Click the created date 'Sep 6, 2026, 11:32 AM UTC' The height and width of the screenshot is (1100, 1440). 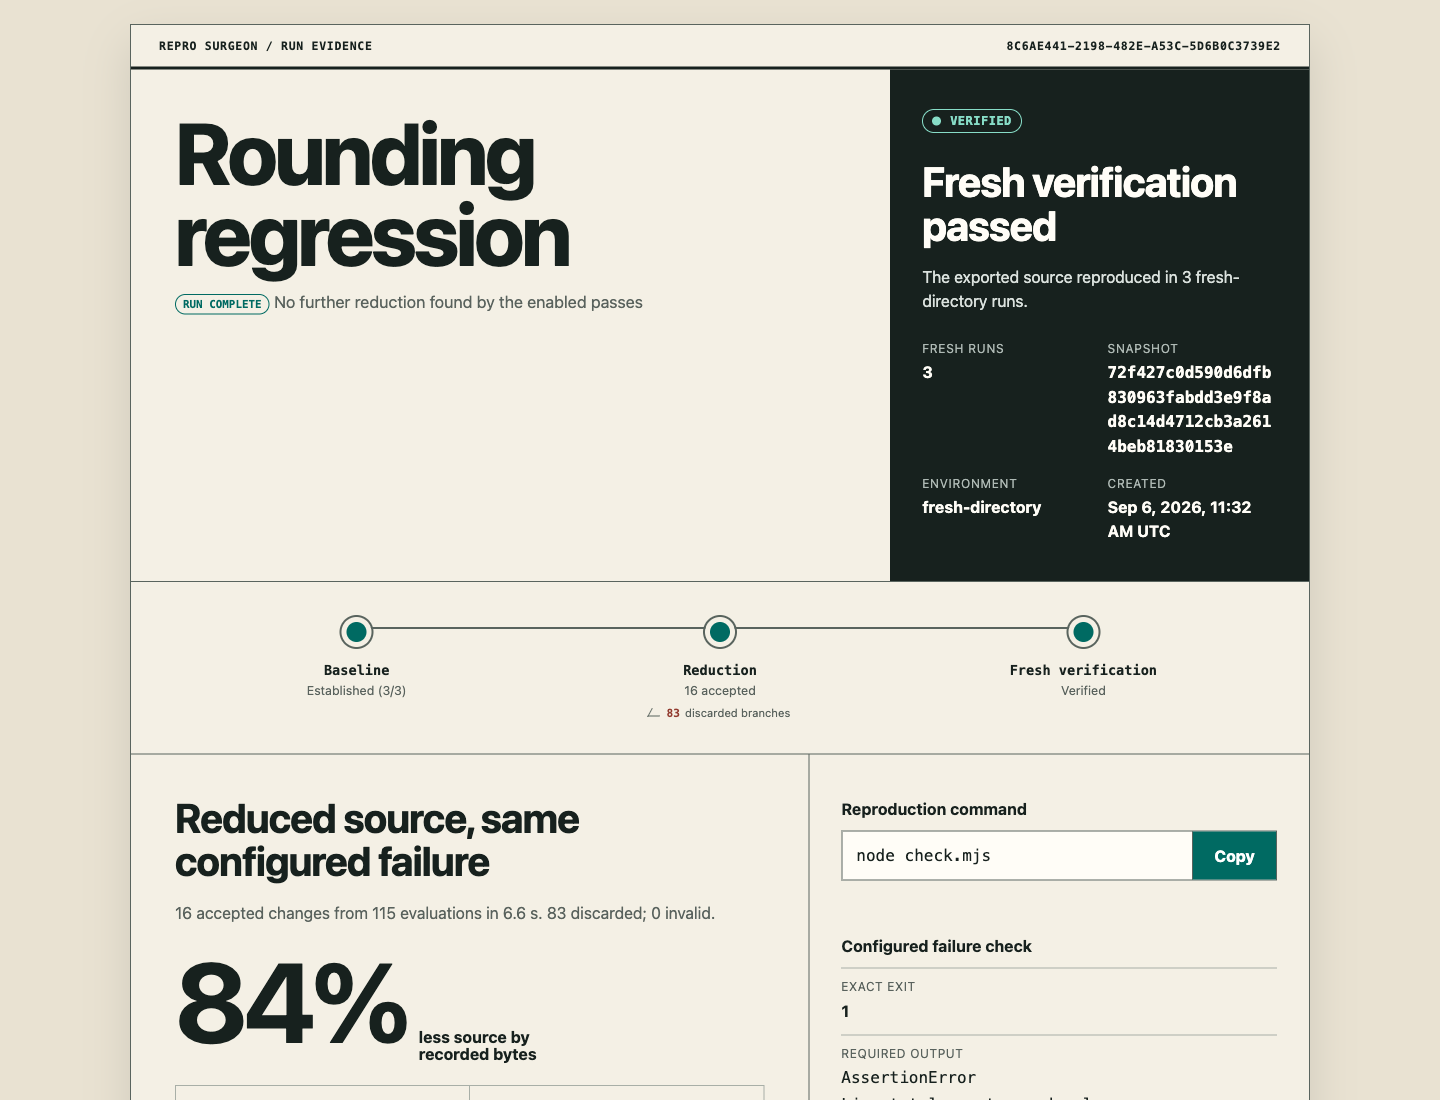coord(1179,519)
